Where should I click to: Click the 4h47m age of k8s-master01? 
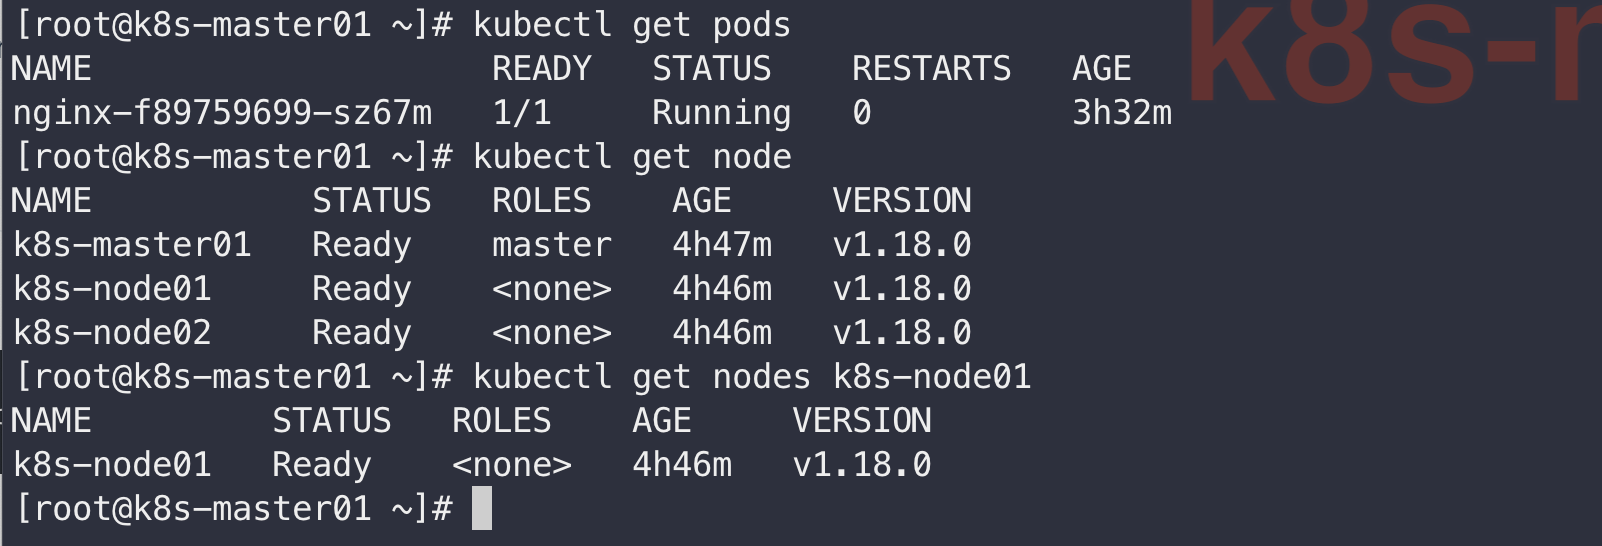point(721,245)
